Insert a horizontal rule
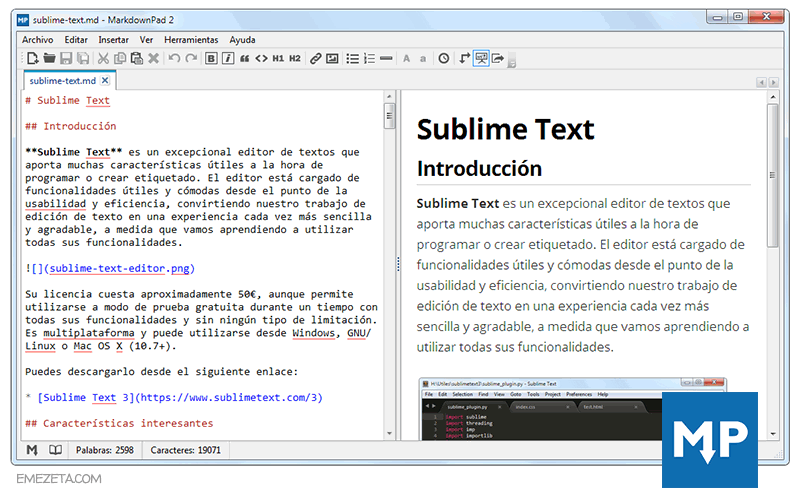This screenshot has width=800, height=500. click(386, 59)
